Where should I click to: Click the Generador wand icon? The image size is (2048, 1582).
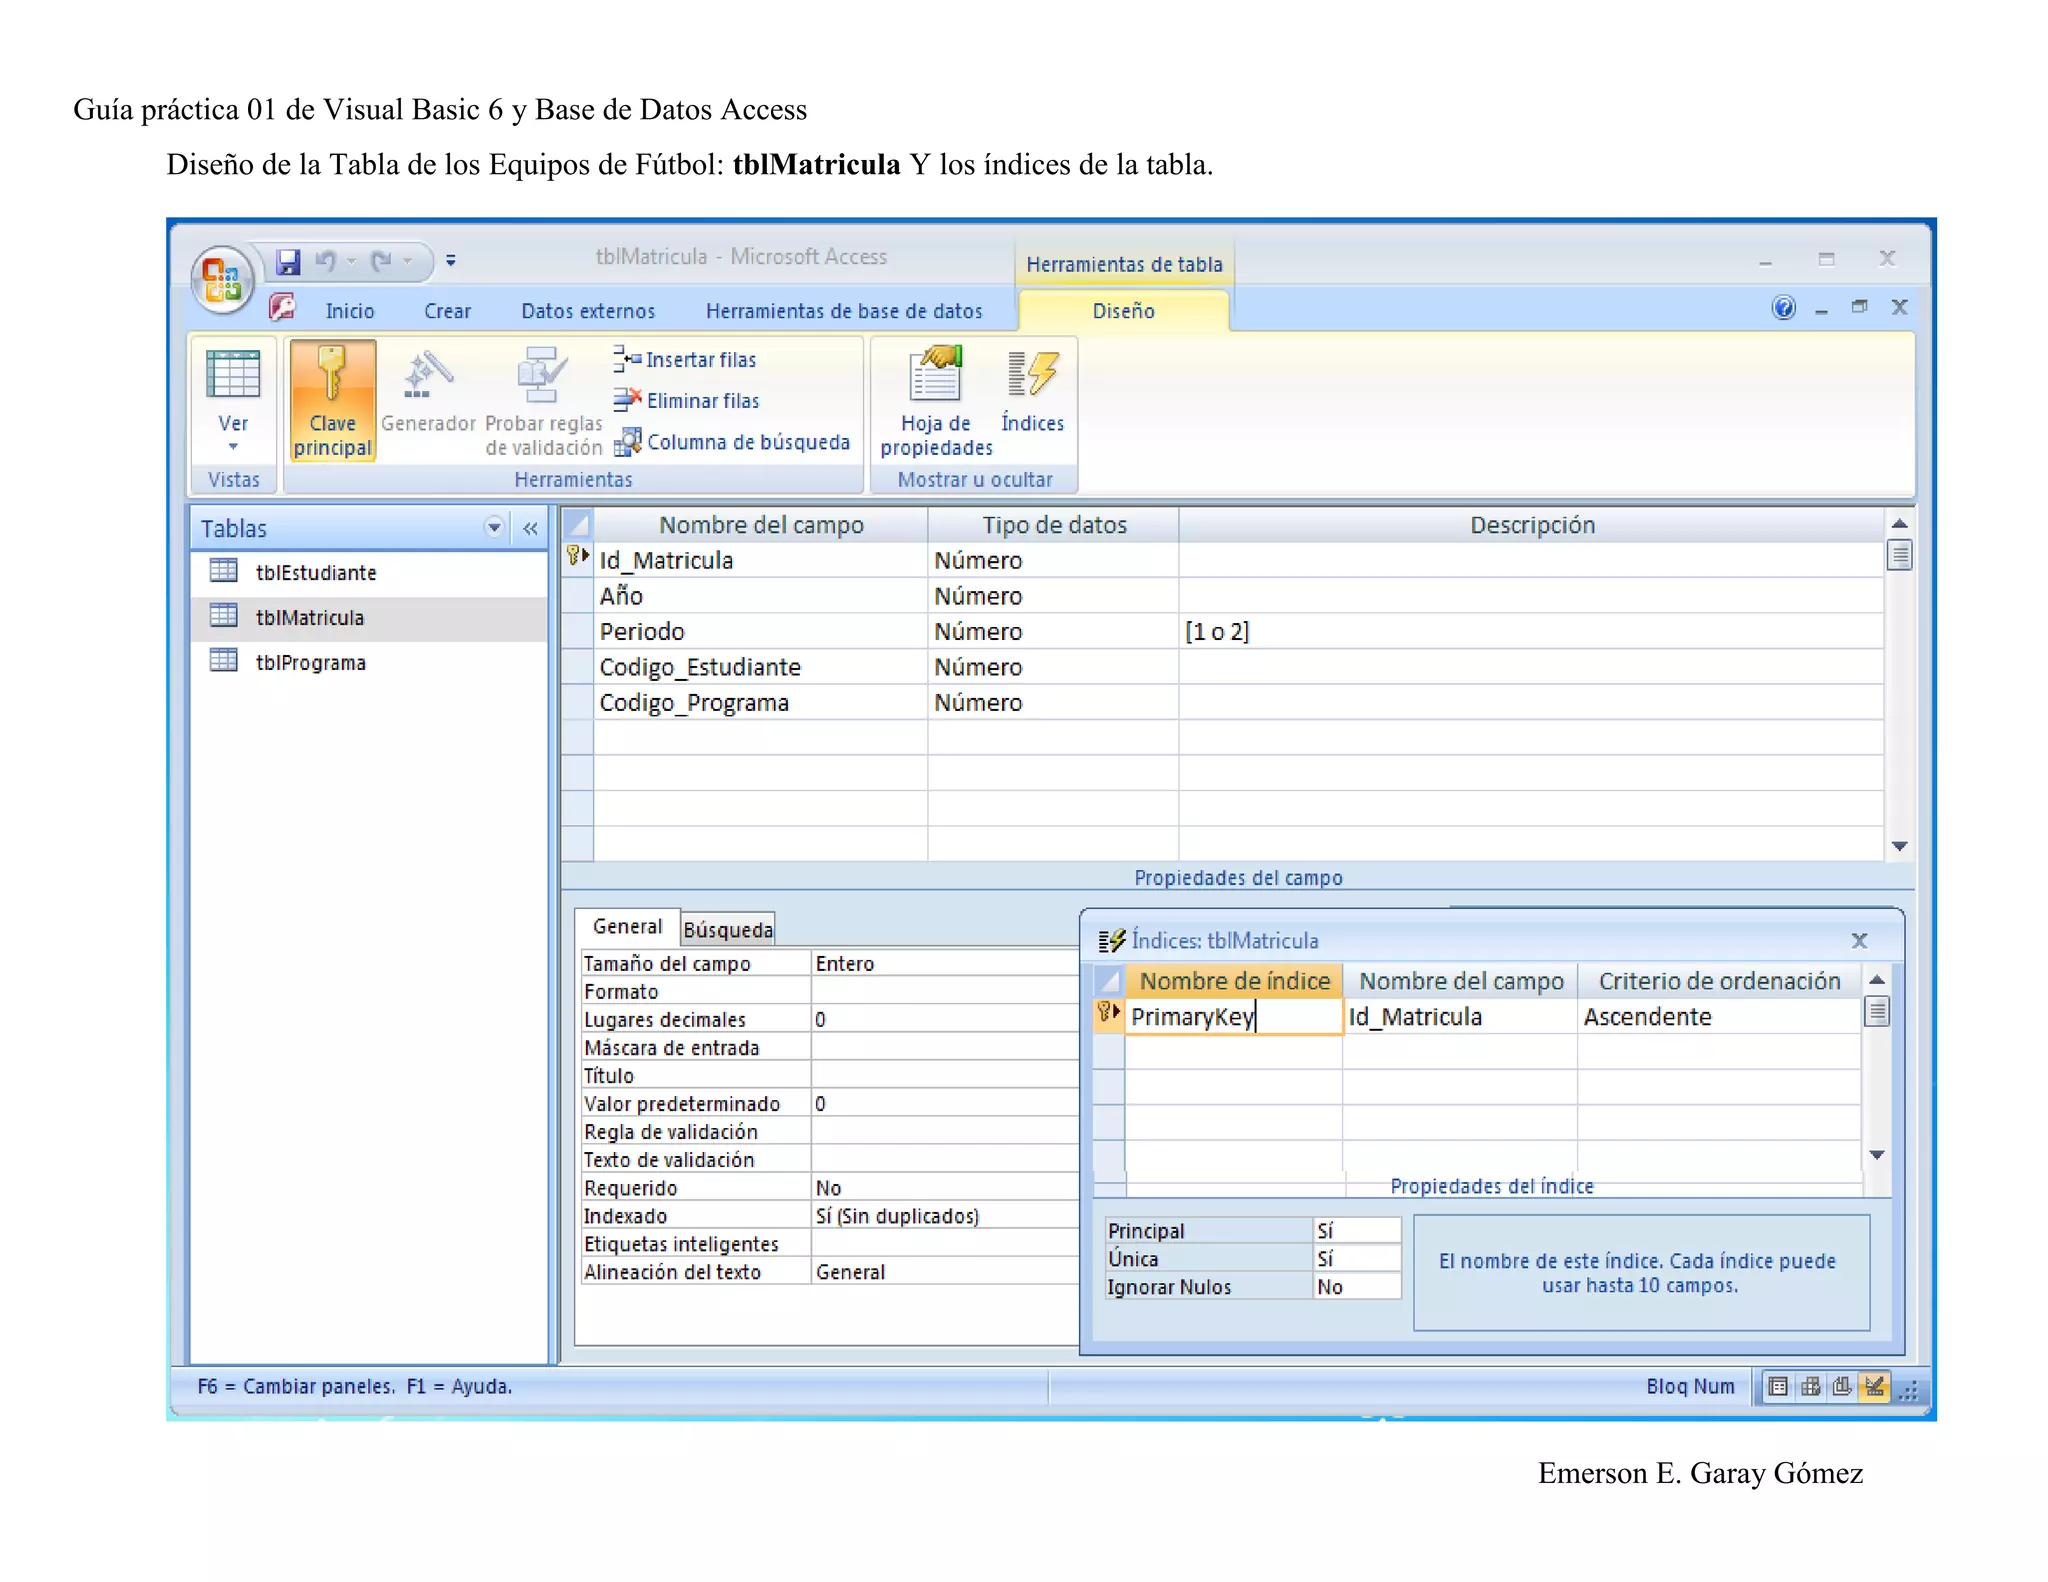pos(428,376)
